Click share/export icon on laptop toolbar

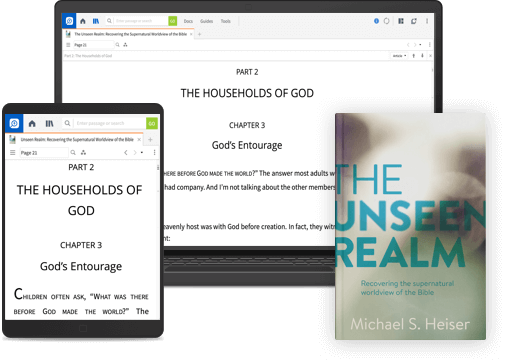(414, 21)
